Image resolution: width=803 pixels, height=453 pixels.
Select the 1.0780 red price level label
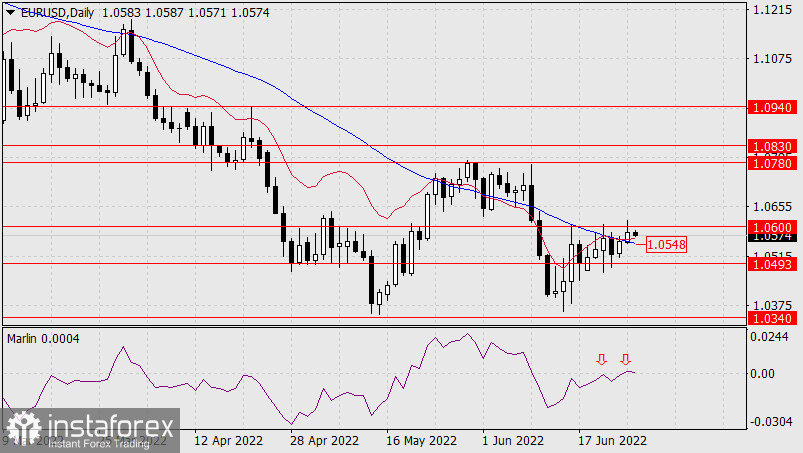773,163
